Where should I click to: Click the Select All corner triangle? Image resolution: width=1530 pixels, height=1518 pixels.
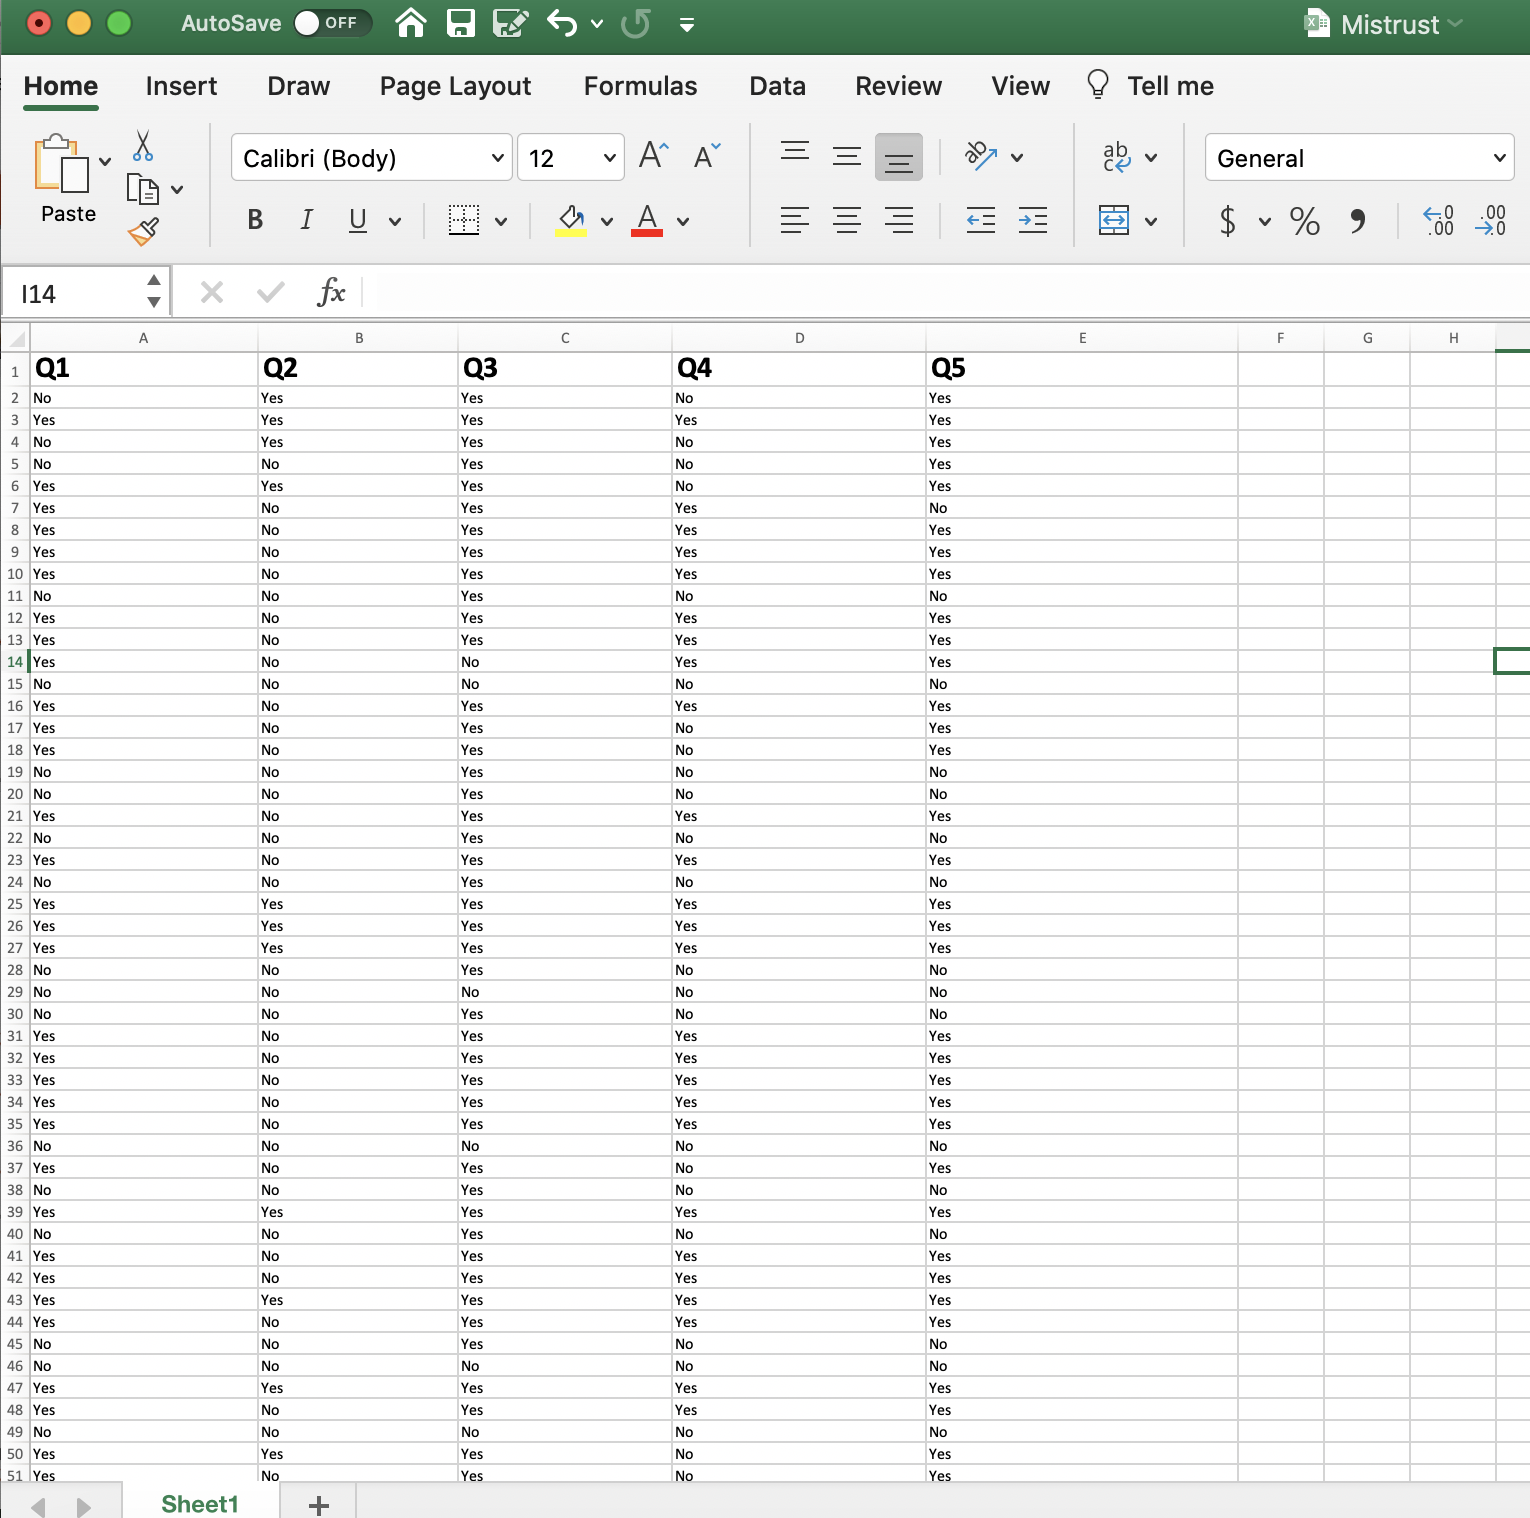pos(16,338)
